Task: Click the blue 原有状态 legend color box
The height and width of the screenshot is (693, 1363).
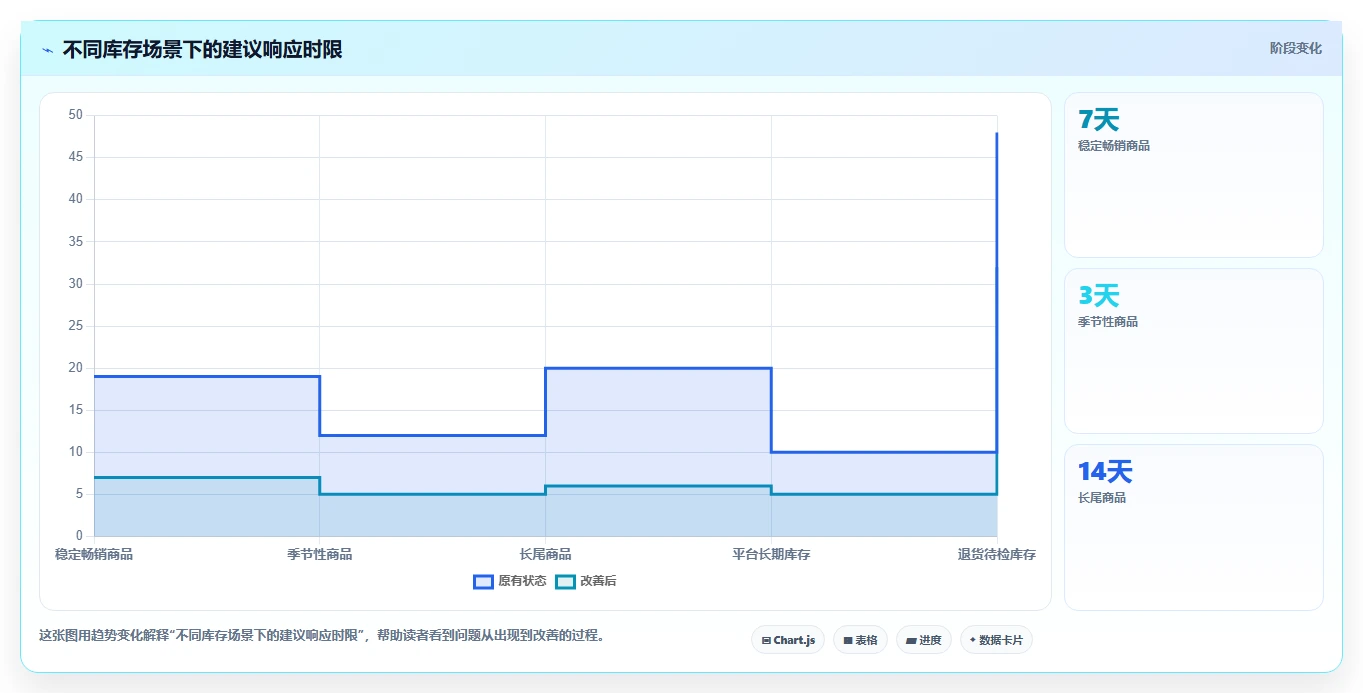Action: point(483,581)
